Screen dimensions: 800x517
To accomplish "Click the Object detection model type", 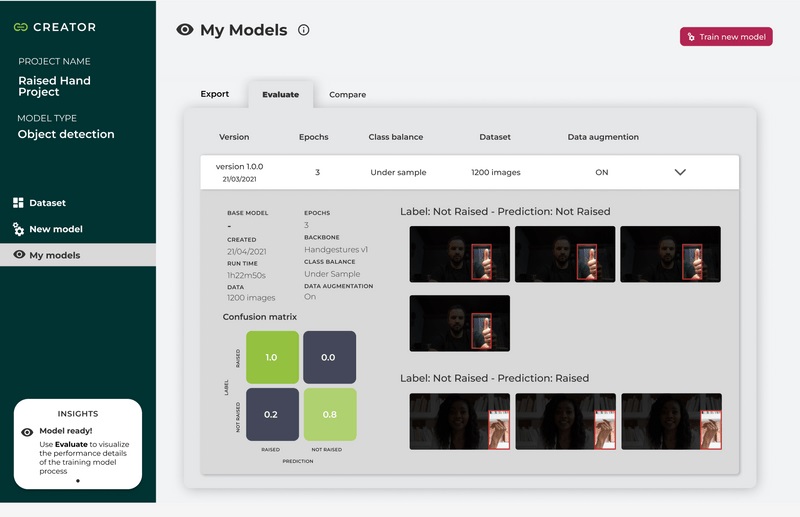I will pyautogui.click(x=66, y=134).
